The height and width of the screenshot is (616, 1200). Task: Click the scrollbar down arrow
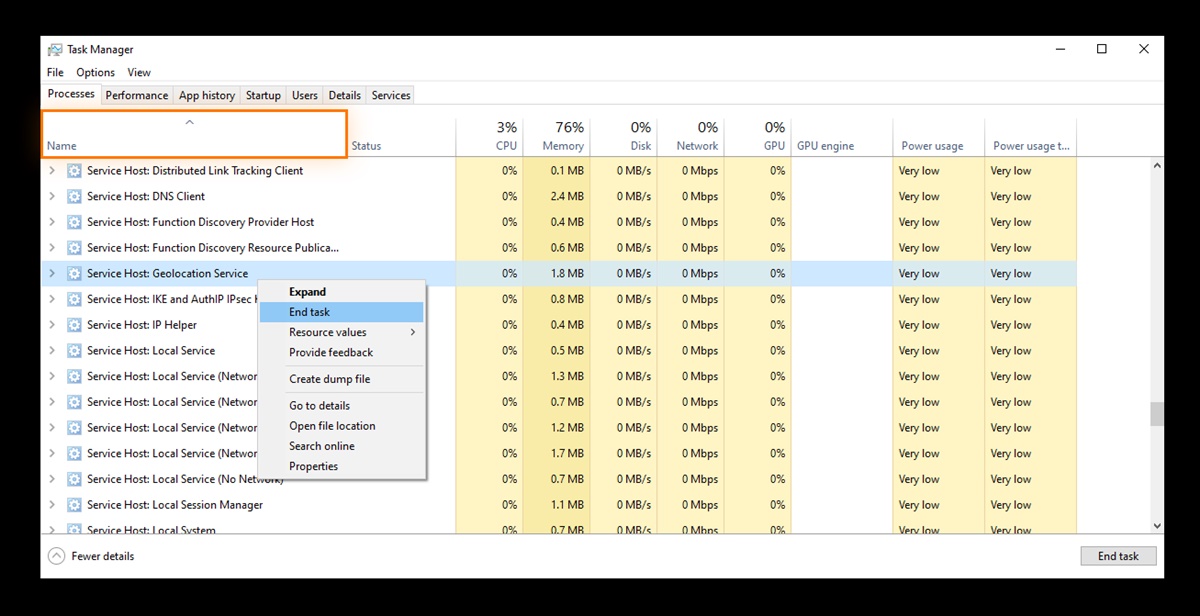click(1158, 528)
